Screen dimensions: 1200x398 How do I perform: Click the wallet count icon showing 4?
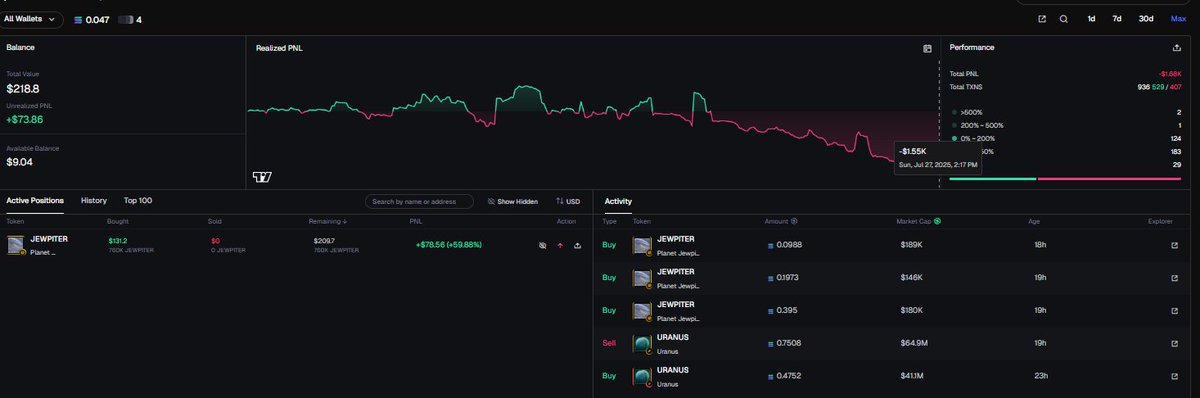pos(129,19)
